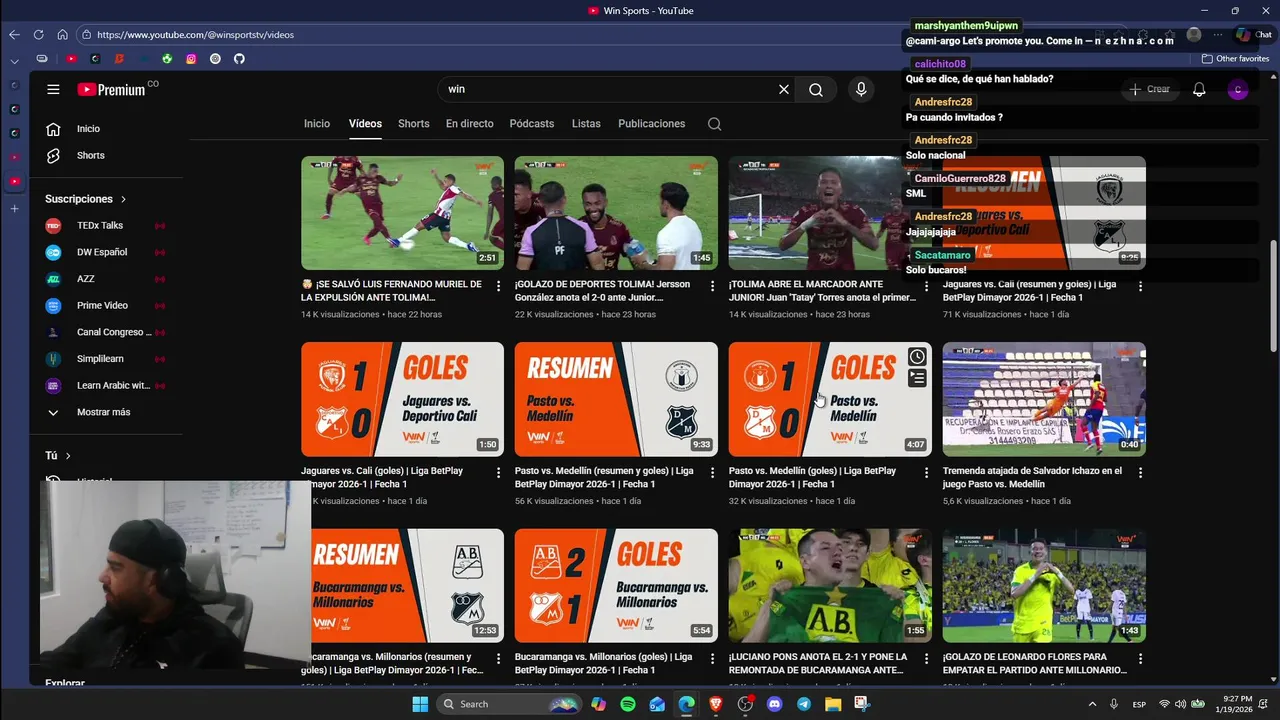Show hidden system tray icons chevron

tap(1092, 704)
